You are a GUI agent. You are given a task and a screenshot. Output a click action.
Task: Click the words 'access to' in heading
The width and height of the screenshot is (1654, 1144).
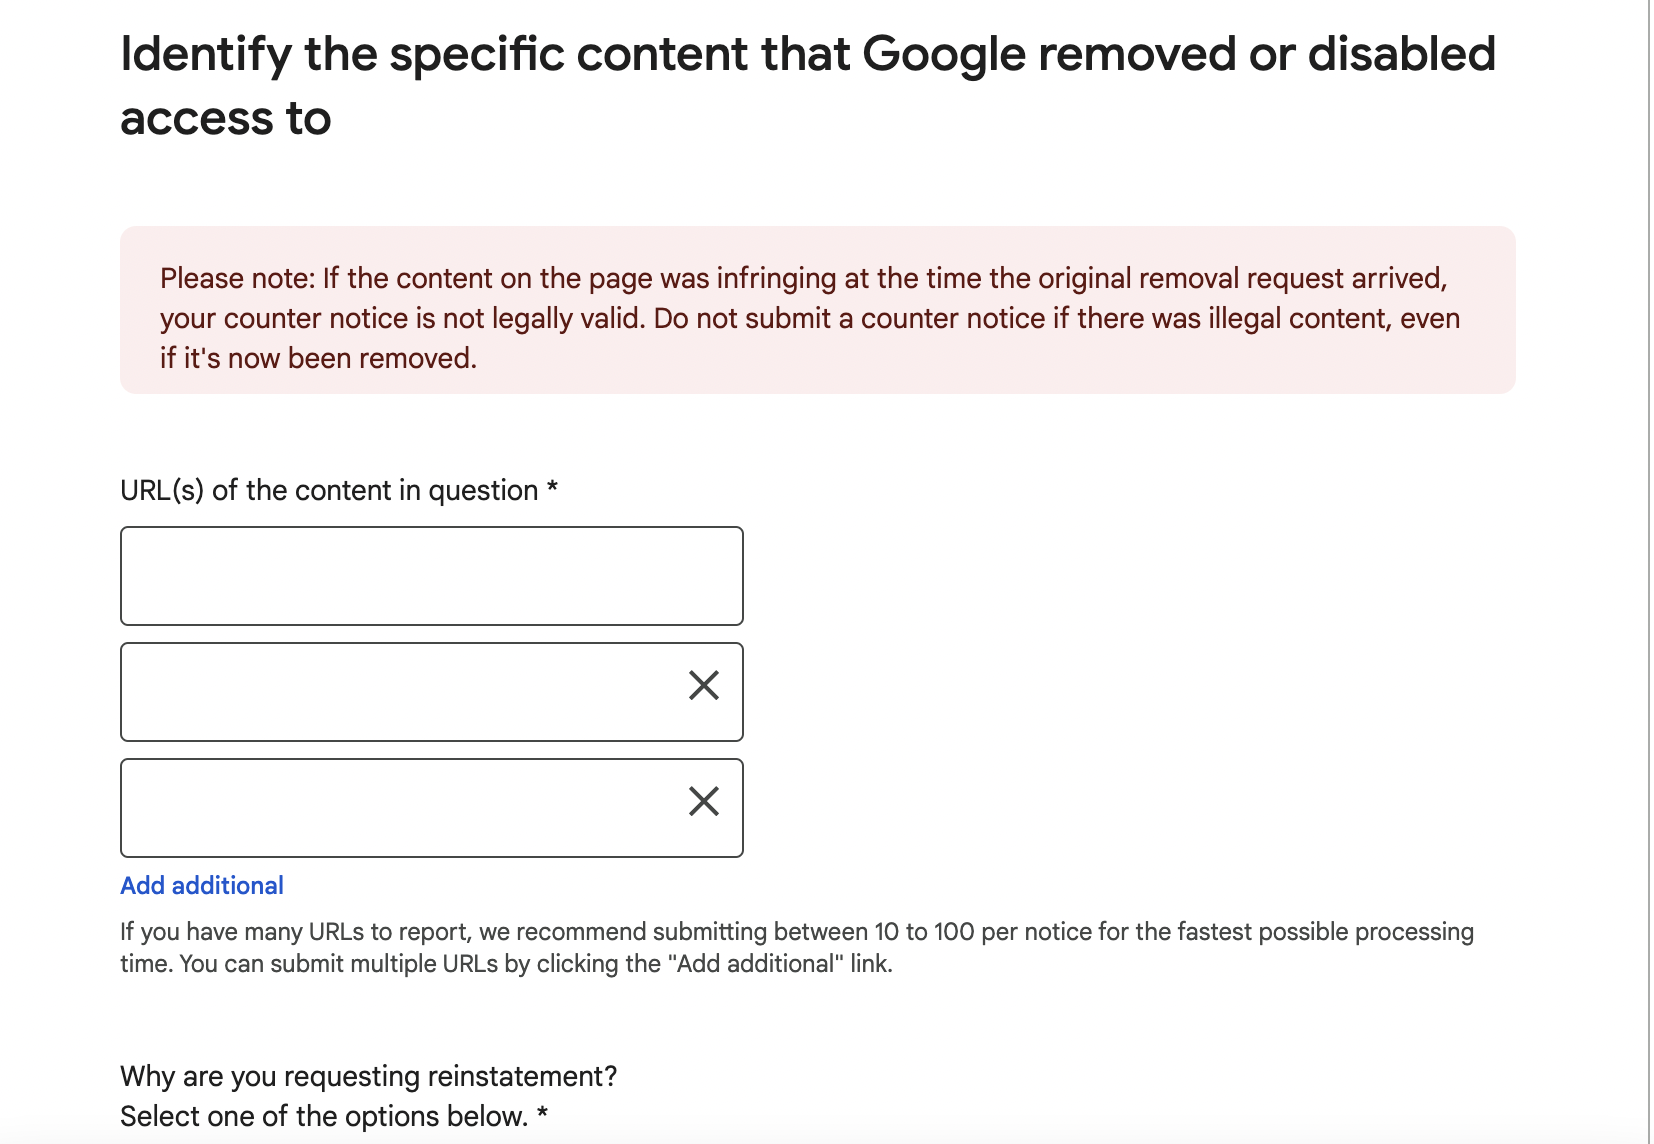pyautogui.click(x=226, y=119)
